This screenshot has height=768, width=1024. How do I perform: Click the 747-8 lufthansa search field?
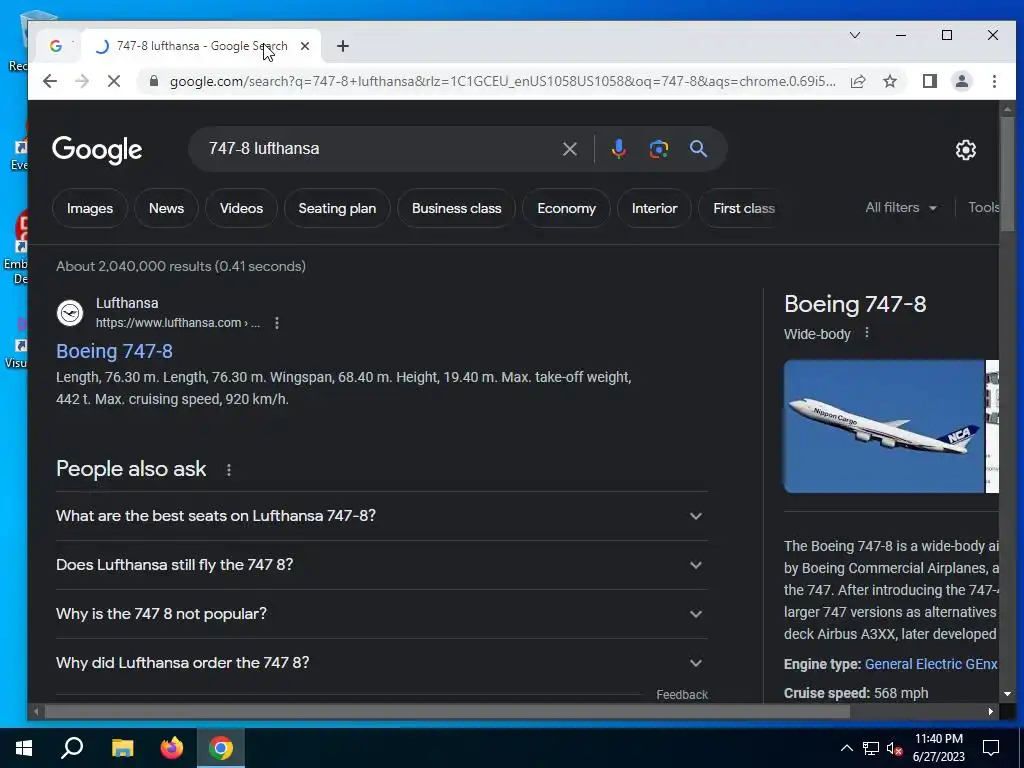(x=380, y=149)
